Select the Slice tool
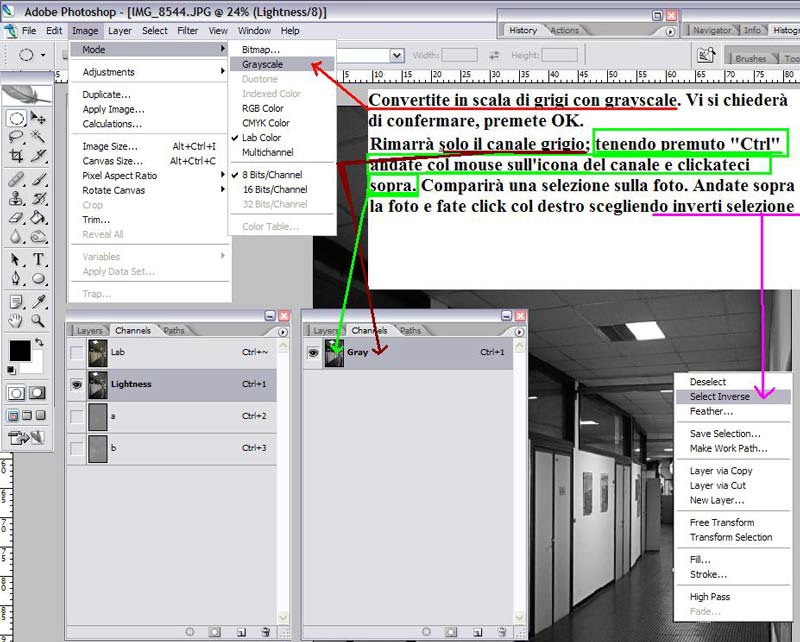Image resolution: width=800 pixels, height=642 pixels. [38, 156]
